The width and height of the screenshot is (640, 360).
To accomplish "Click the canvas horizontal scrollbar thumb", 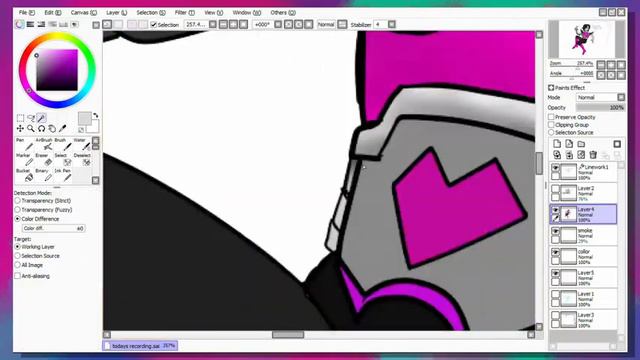I will pyautogui.click(x=288, y=335).
